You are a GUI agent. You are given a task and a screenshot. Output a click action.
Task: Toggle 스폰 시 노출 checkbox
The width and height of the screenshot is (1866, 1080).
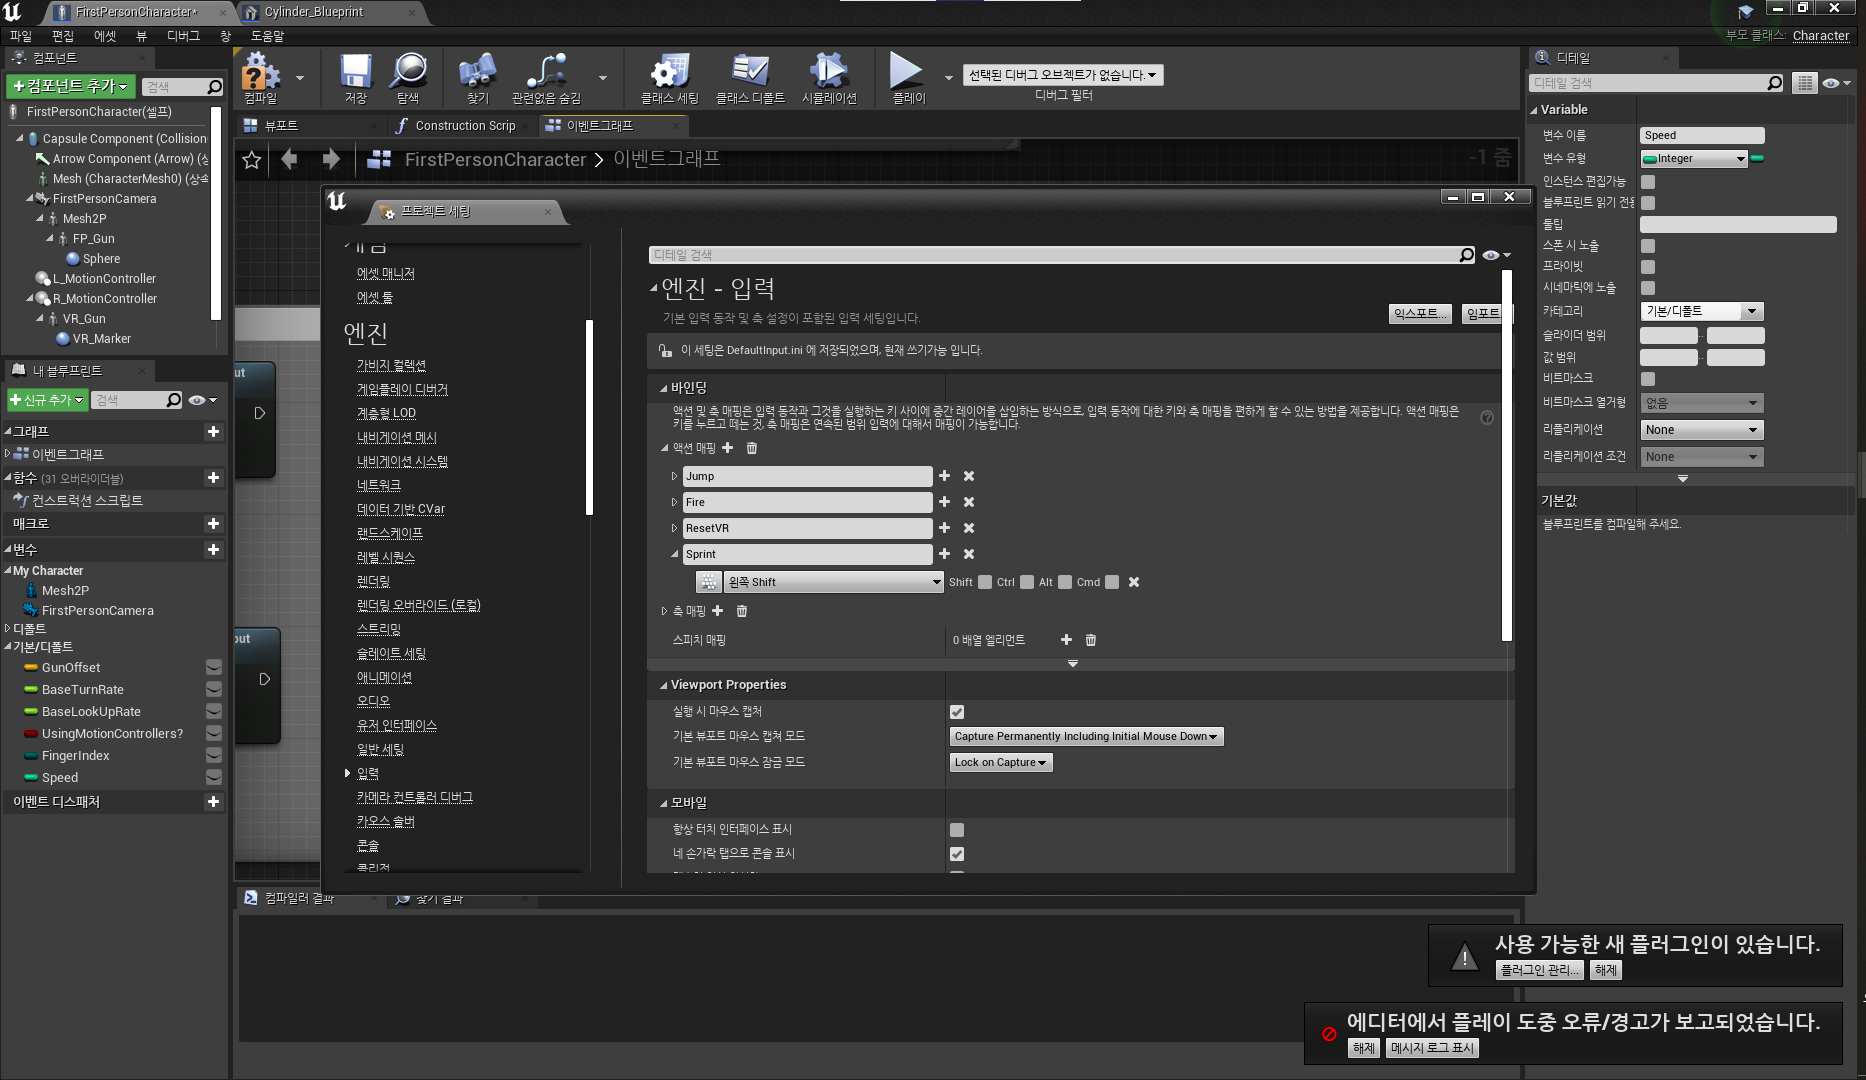(x=1648, y=246)
